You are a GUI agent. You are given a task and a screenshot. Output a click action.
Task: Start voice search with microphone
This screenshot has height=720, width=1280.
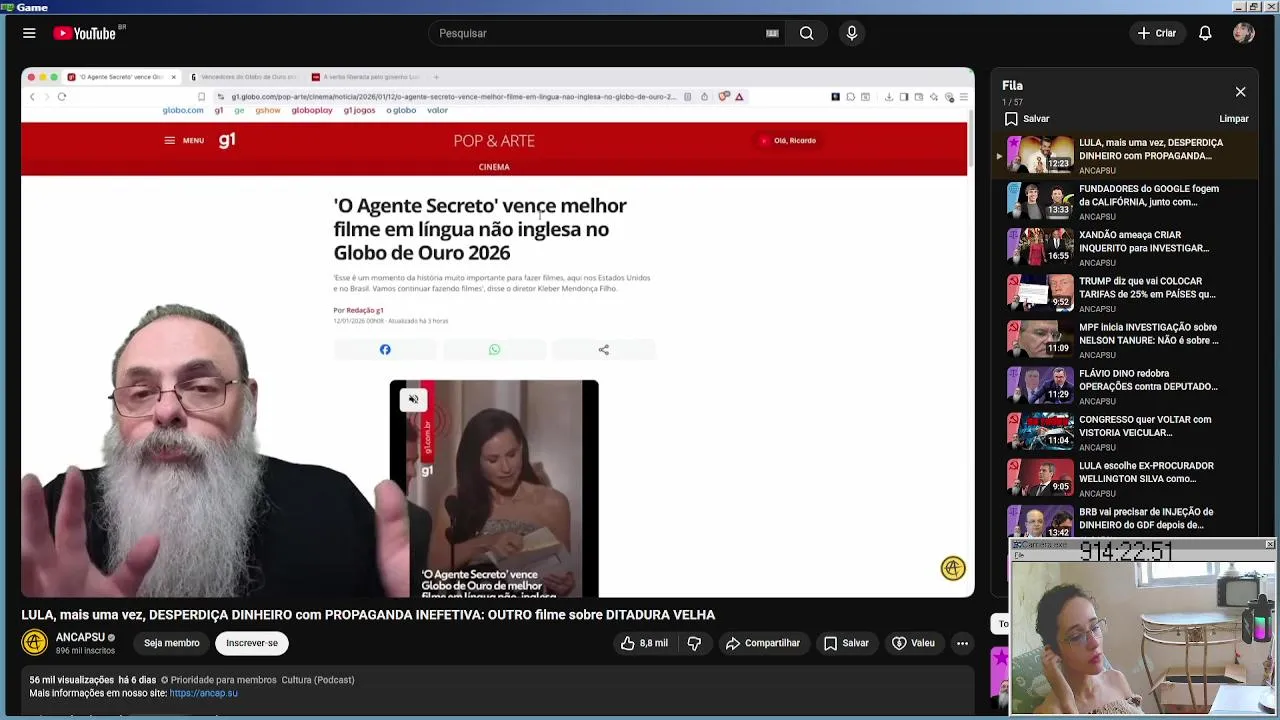coord(852,33)
